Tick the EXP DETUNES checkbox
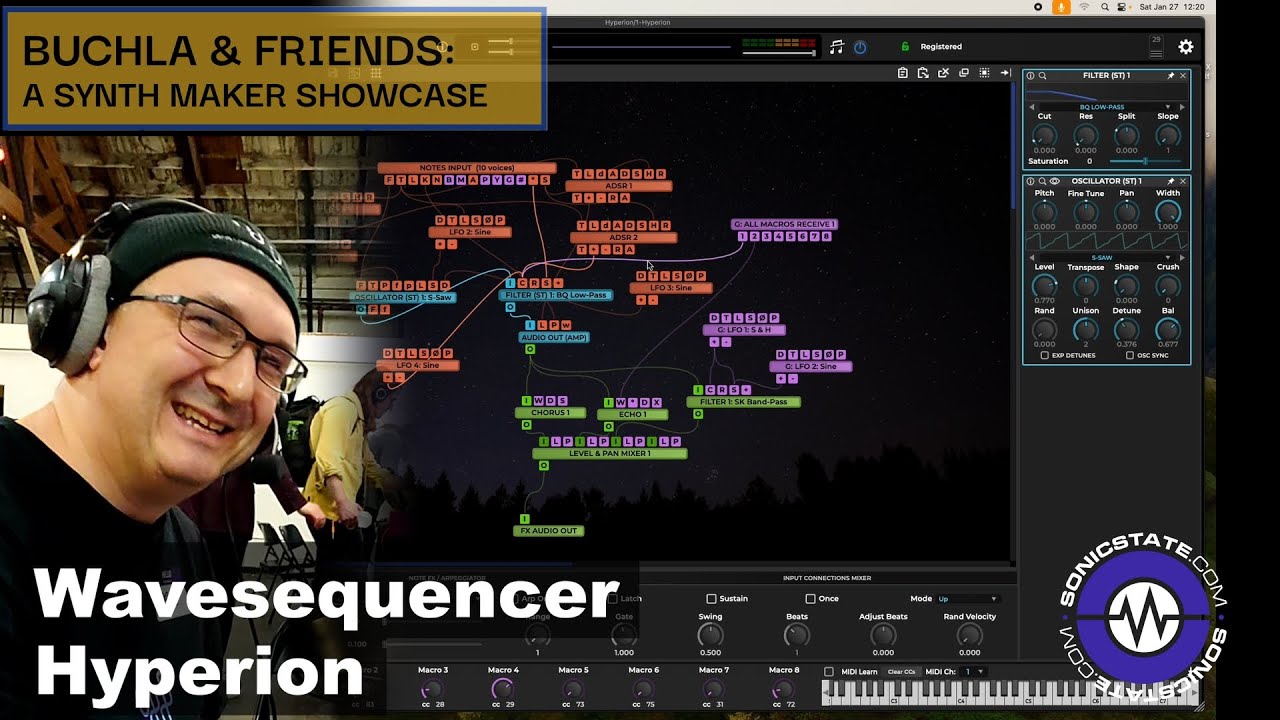Image resolution: width=1280 pixels, height=720 pixels. click(x=1045, y=355)
